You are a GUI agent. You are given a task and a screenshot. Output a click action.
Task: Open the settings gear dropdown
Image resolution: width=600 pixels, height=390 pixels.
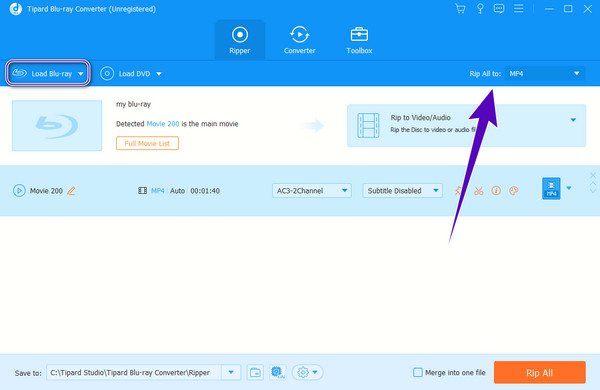[x=308, y=372]
